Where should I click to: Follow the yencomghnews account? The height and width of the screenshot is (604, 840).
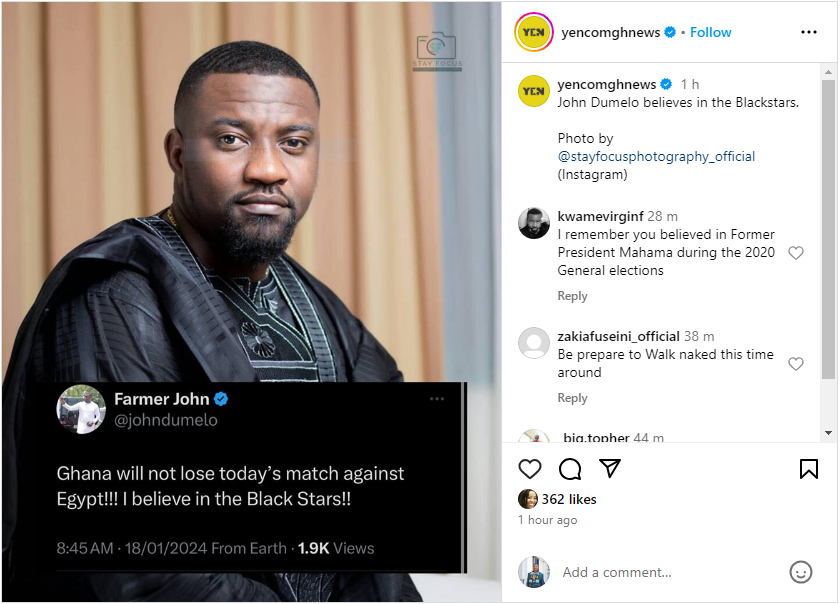pyautogui.click(x=711, y=32)
